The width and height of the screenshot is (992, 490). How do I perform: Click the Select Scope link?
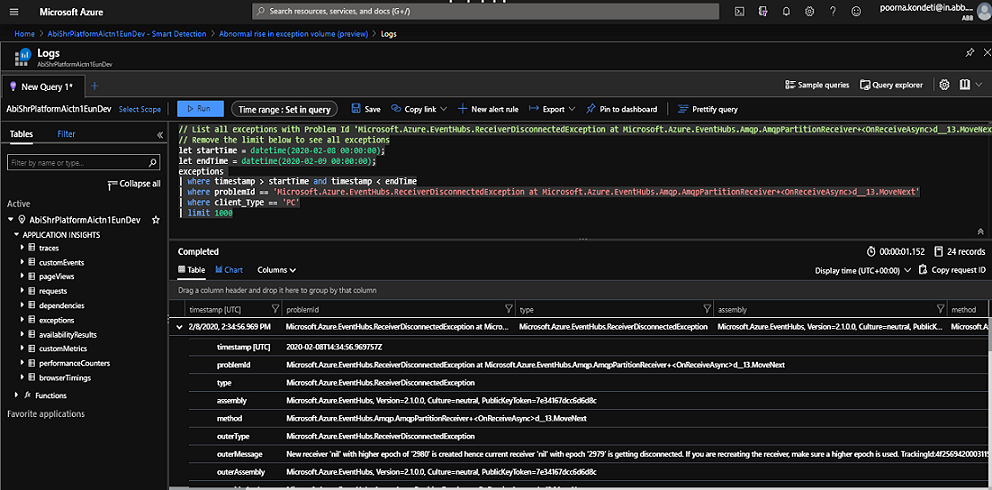click(140, 109)
